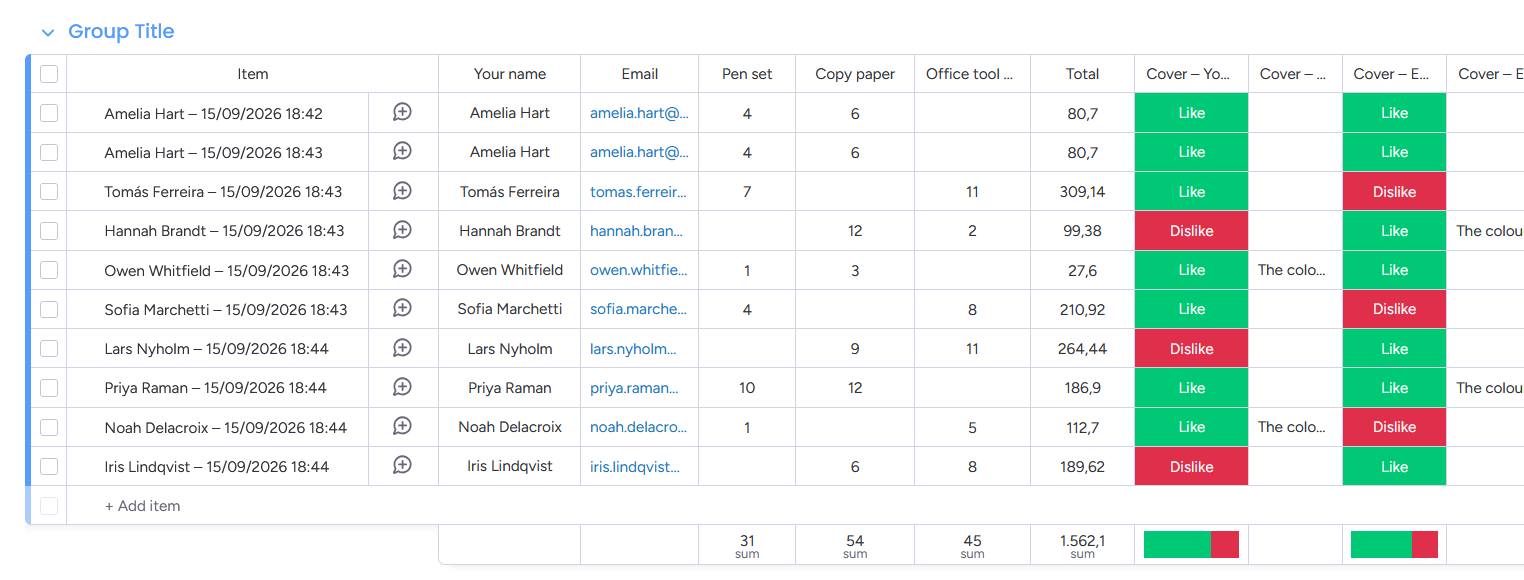Check the Hannah Brandt row checkbox

point(49,231)
